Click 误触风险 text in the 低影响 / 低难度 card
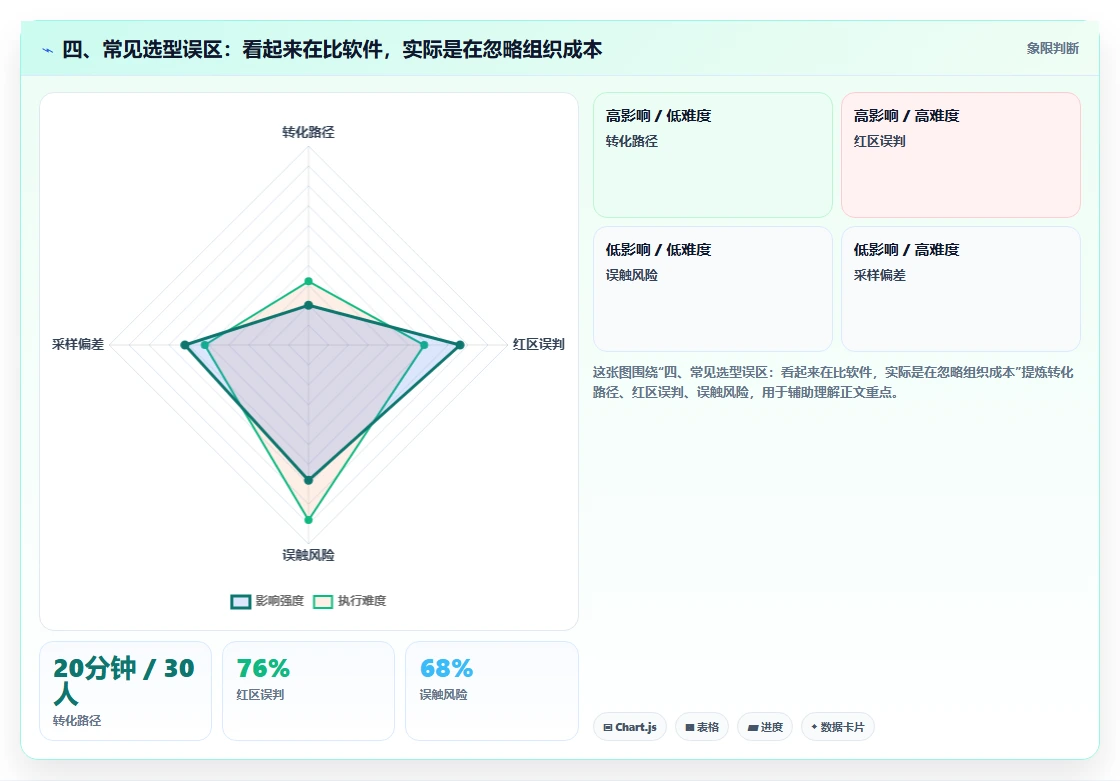Screen dimensions: 1120x781 631,275
